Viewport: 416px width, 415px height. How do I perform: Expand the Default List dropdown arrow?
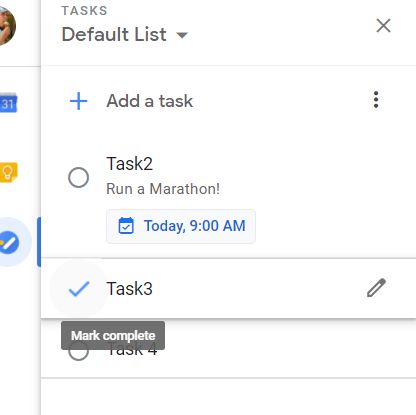pos(182,35)
